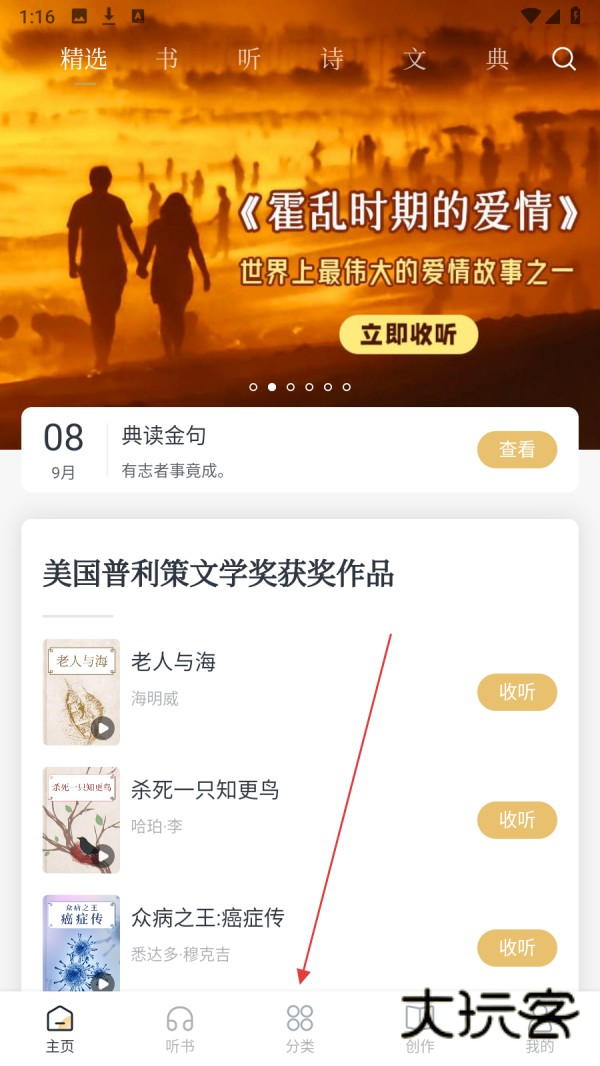
Task: Open the download indicator in status bar
Action: point(109,16)
